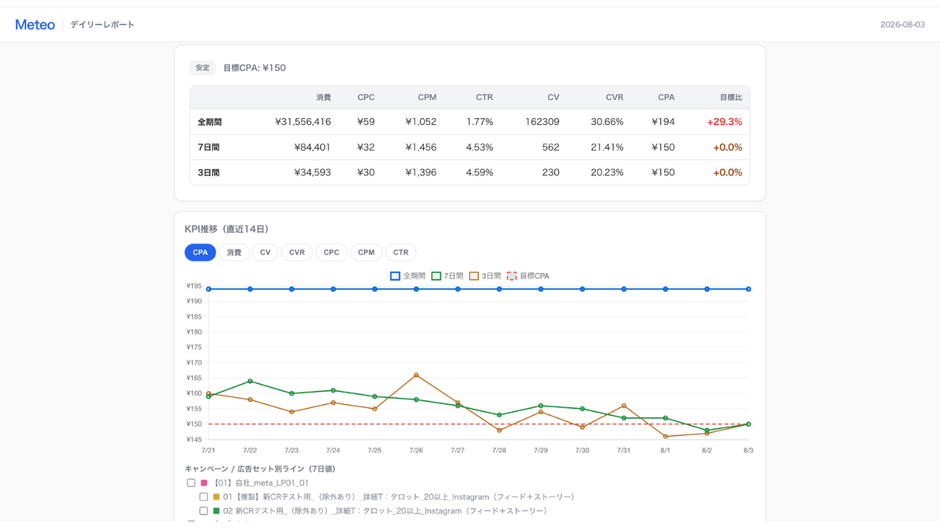Switch chart to CV tab
The width and height of the screenshot is (940, 528).
265,252
